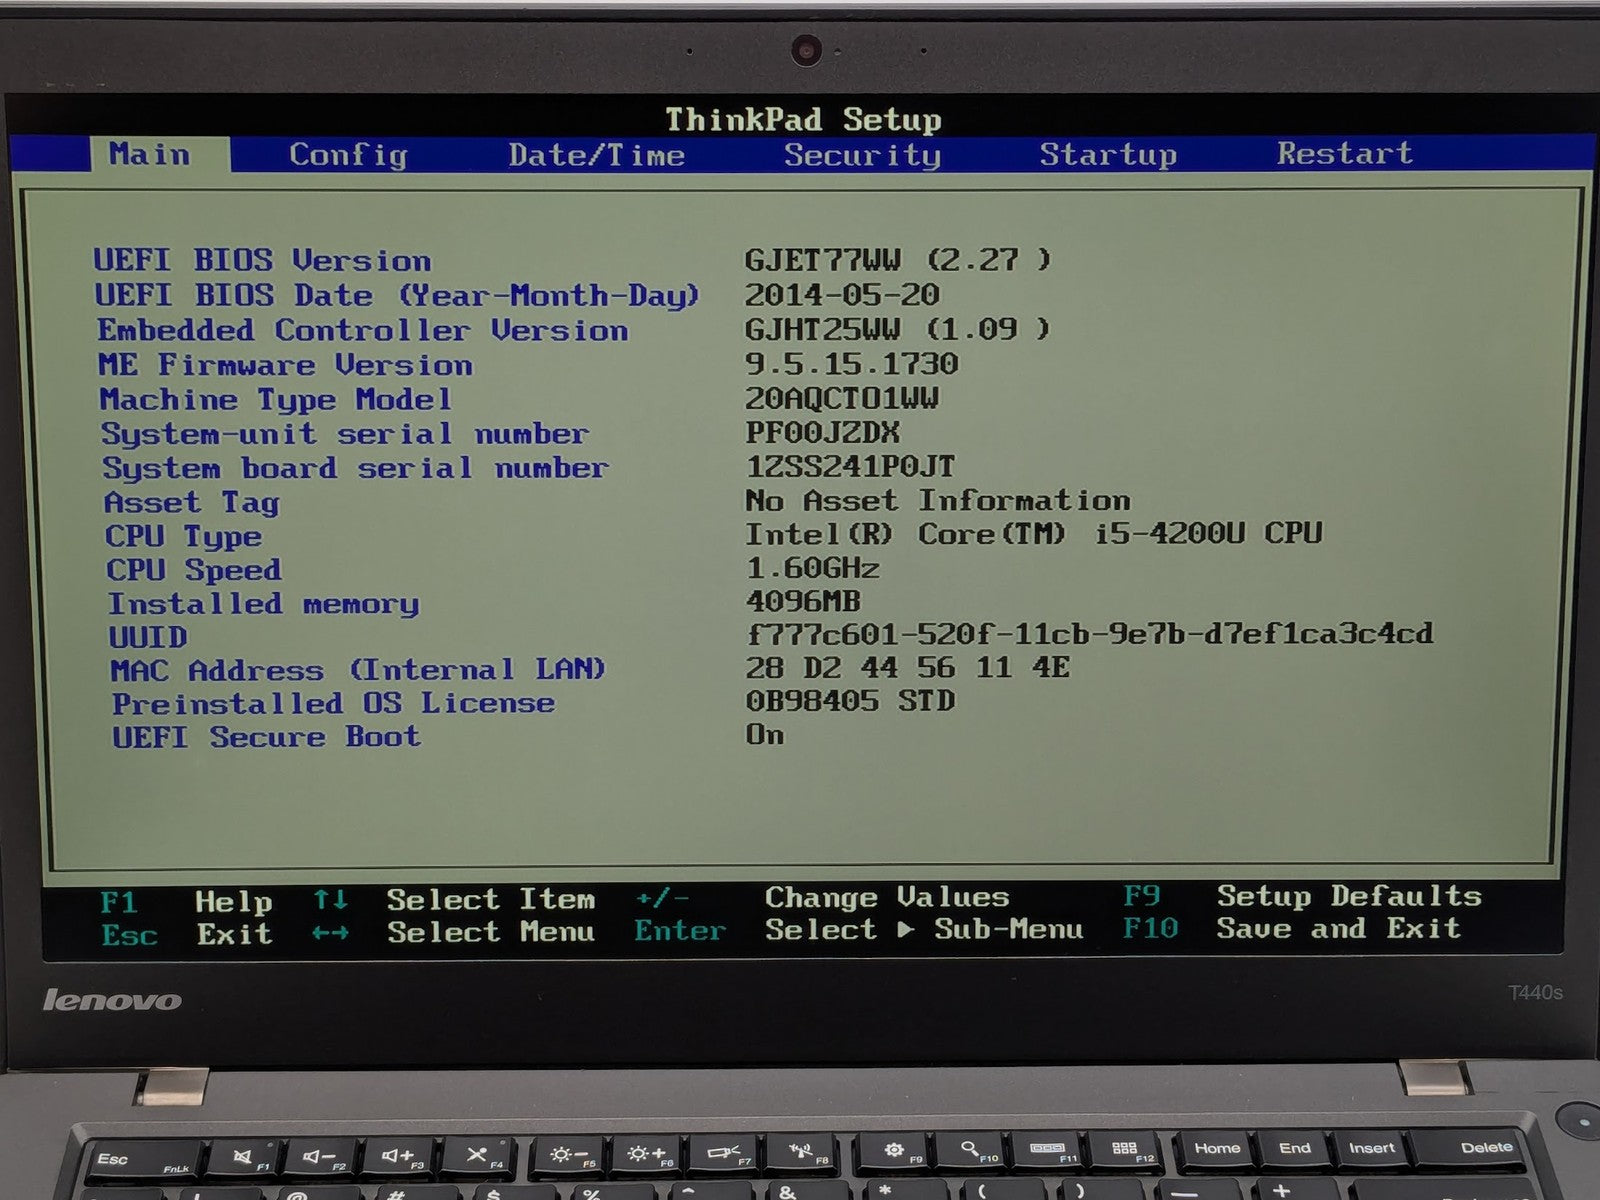
Task: Switch to the Date/Time tab
Action: pyautogui.click(x=596, y=155)
